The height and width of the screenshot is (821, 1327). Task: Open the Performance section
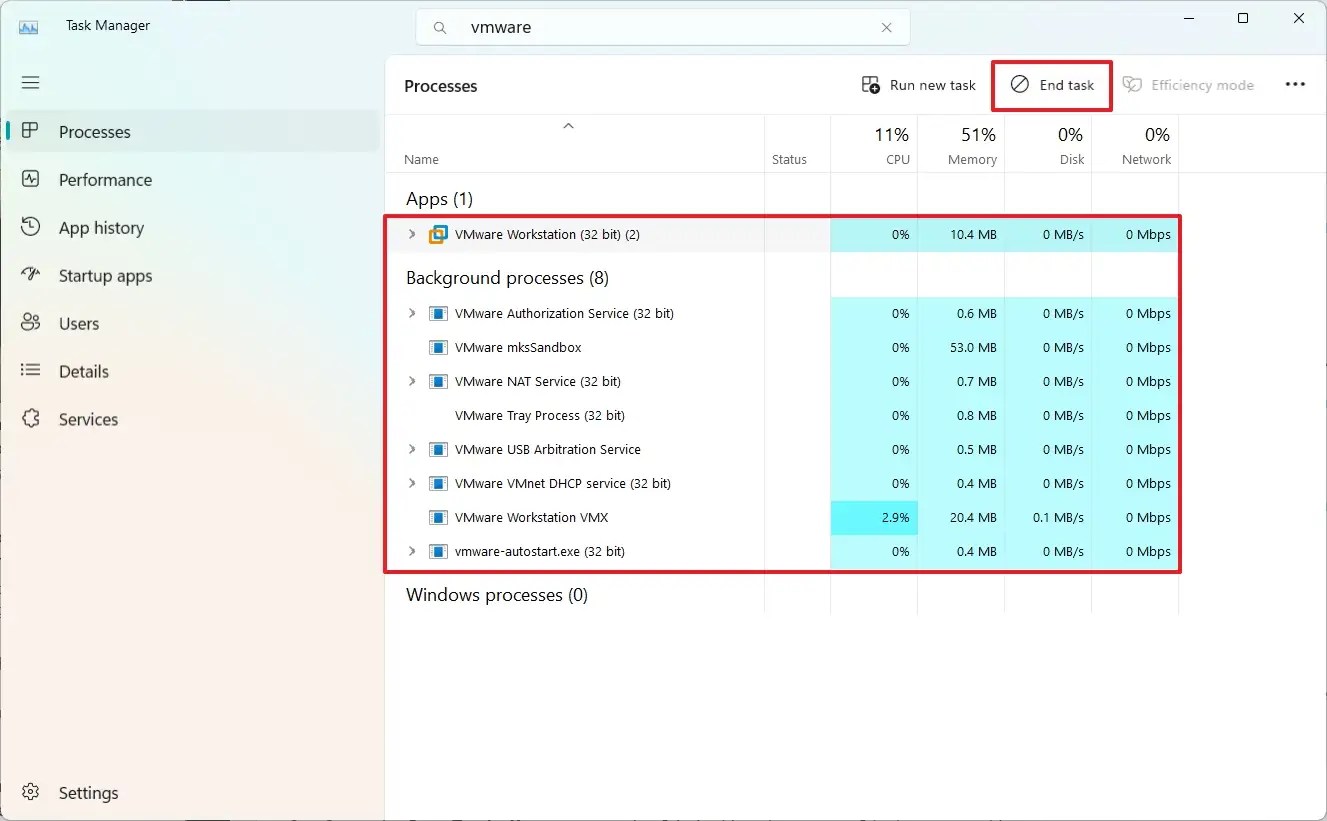pyautogui.click(x=106, y=180)
